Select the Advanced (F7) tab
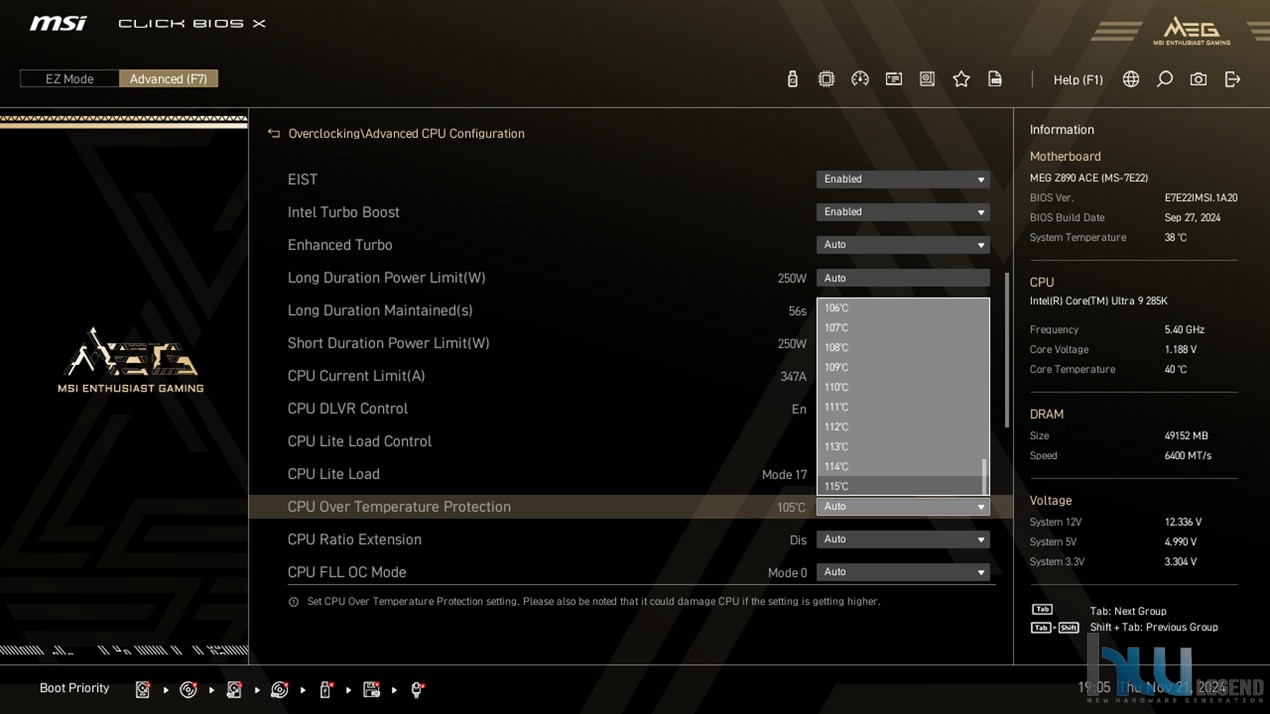 168,79
